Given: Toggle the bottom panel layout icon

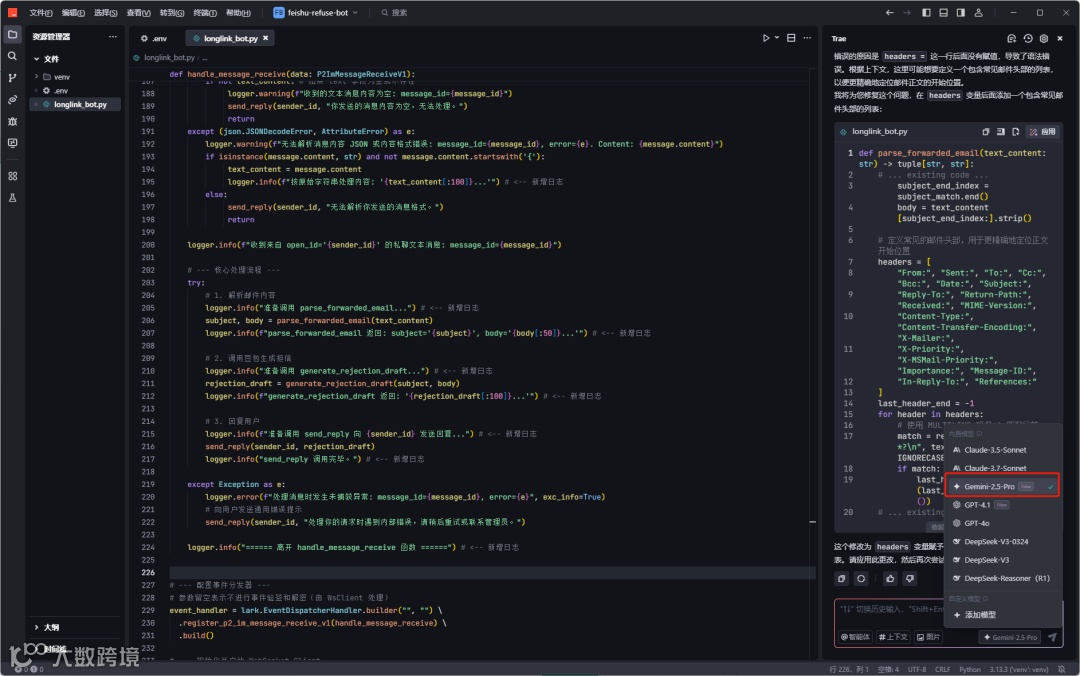Looking at the screenshot, I should click(944, 12).
